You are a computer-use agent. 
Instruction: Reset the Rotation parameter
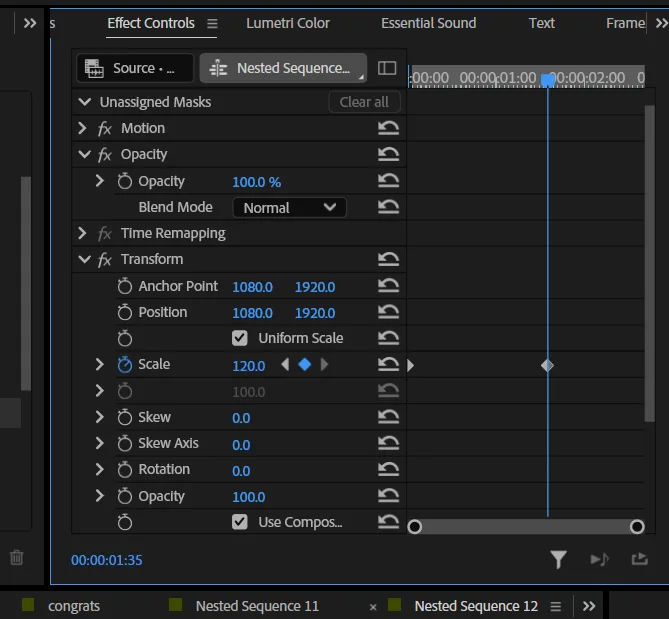coord(388,469)
